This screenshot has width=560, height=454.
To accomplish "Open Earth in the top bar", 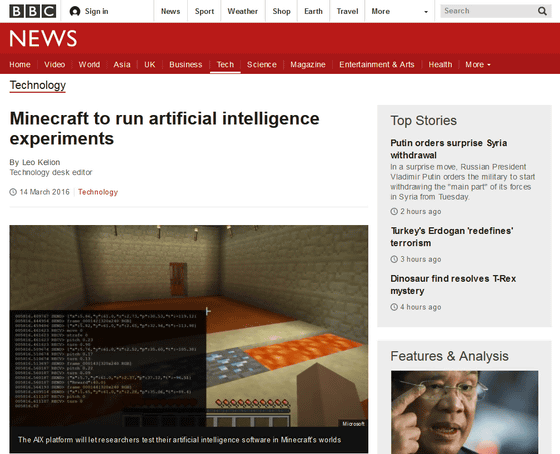I will coord(313,11).
